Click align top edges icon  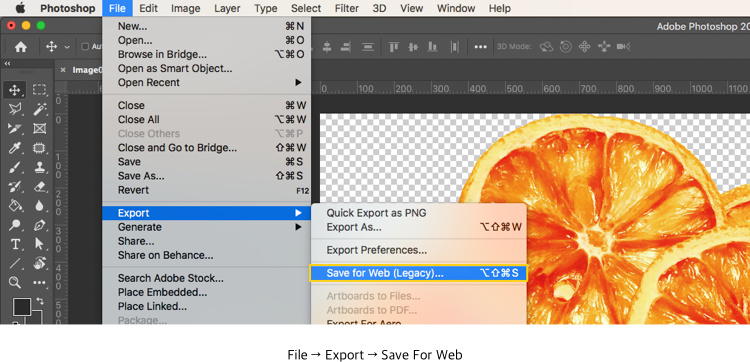(x=394, y=46)
